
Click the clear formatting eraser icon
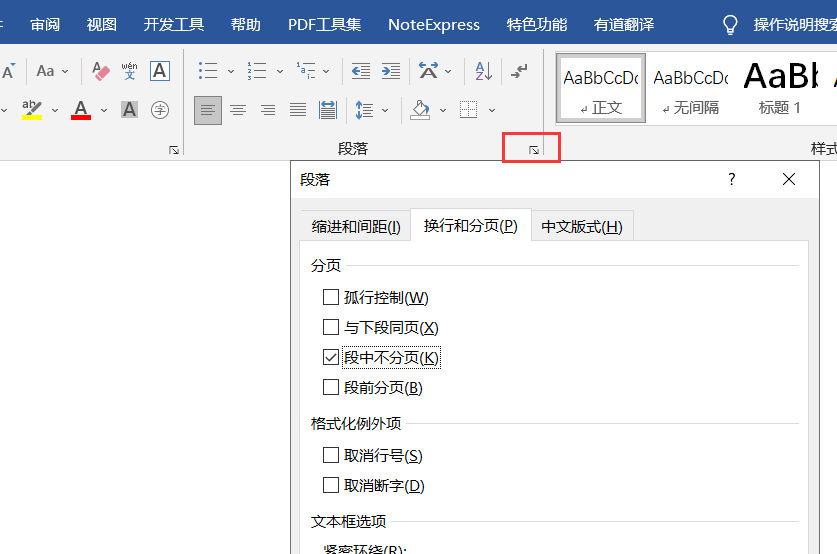click(x=101, y=71)
